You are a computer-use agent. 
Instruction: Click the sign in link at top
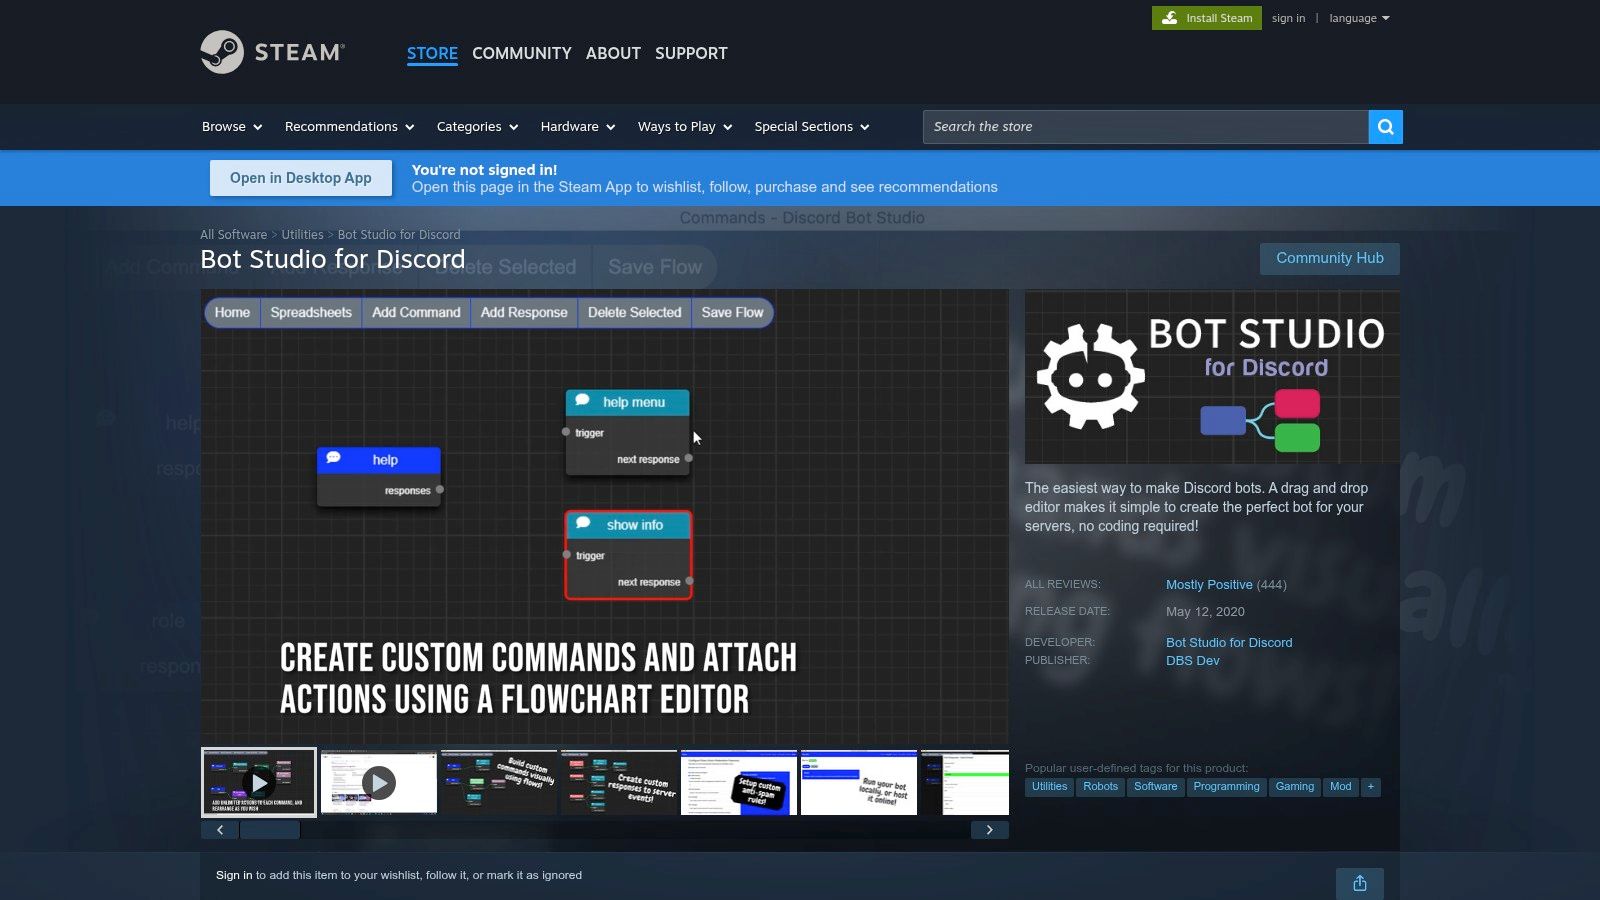[1288, 18]
